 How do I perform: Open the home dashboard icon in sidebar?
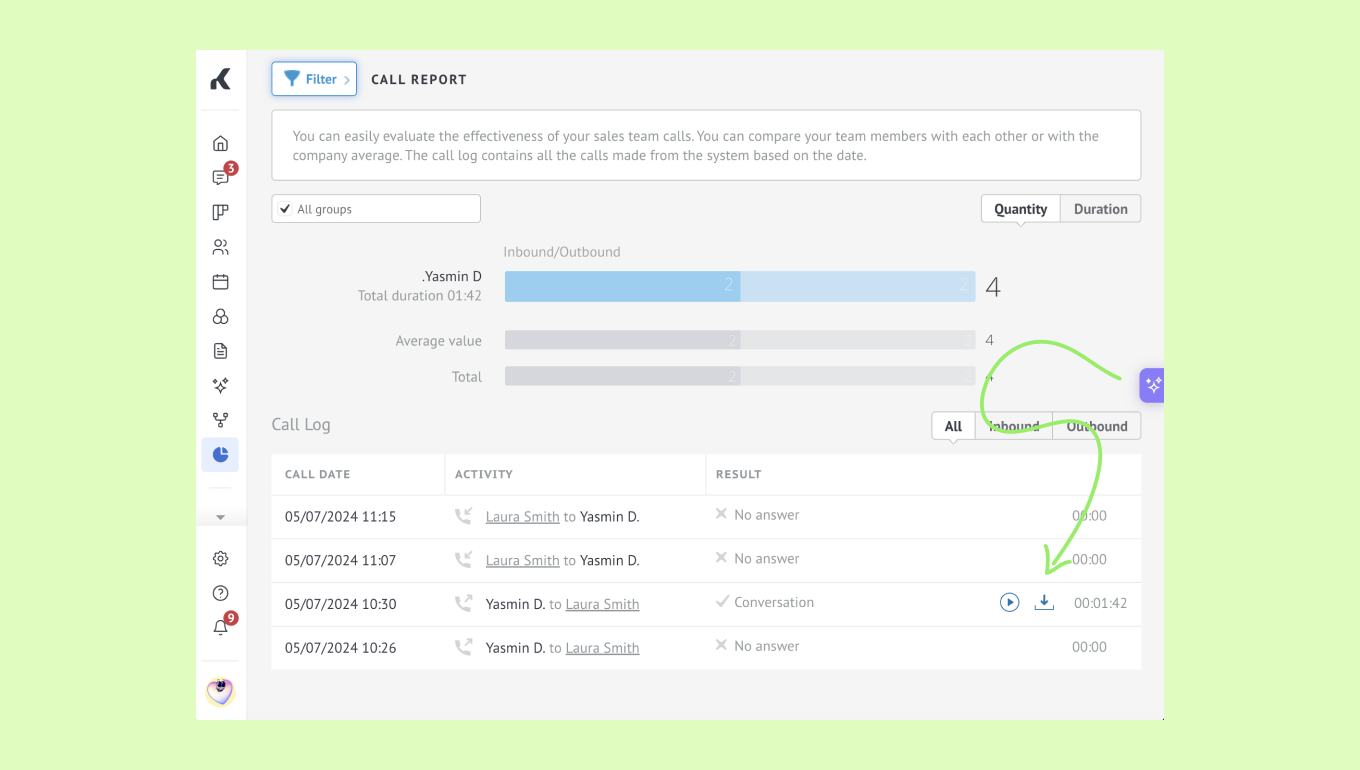point(220,143)
